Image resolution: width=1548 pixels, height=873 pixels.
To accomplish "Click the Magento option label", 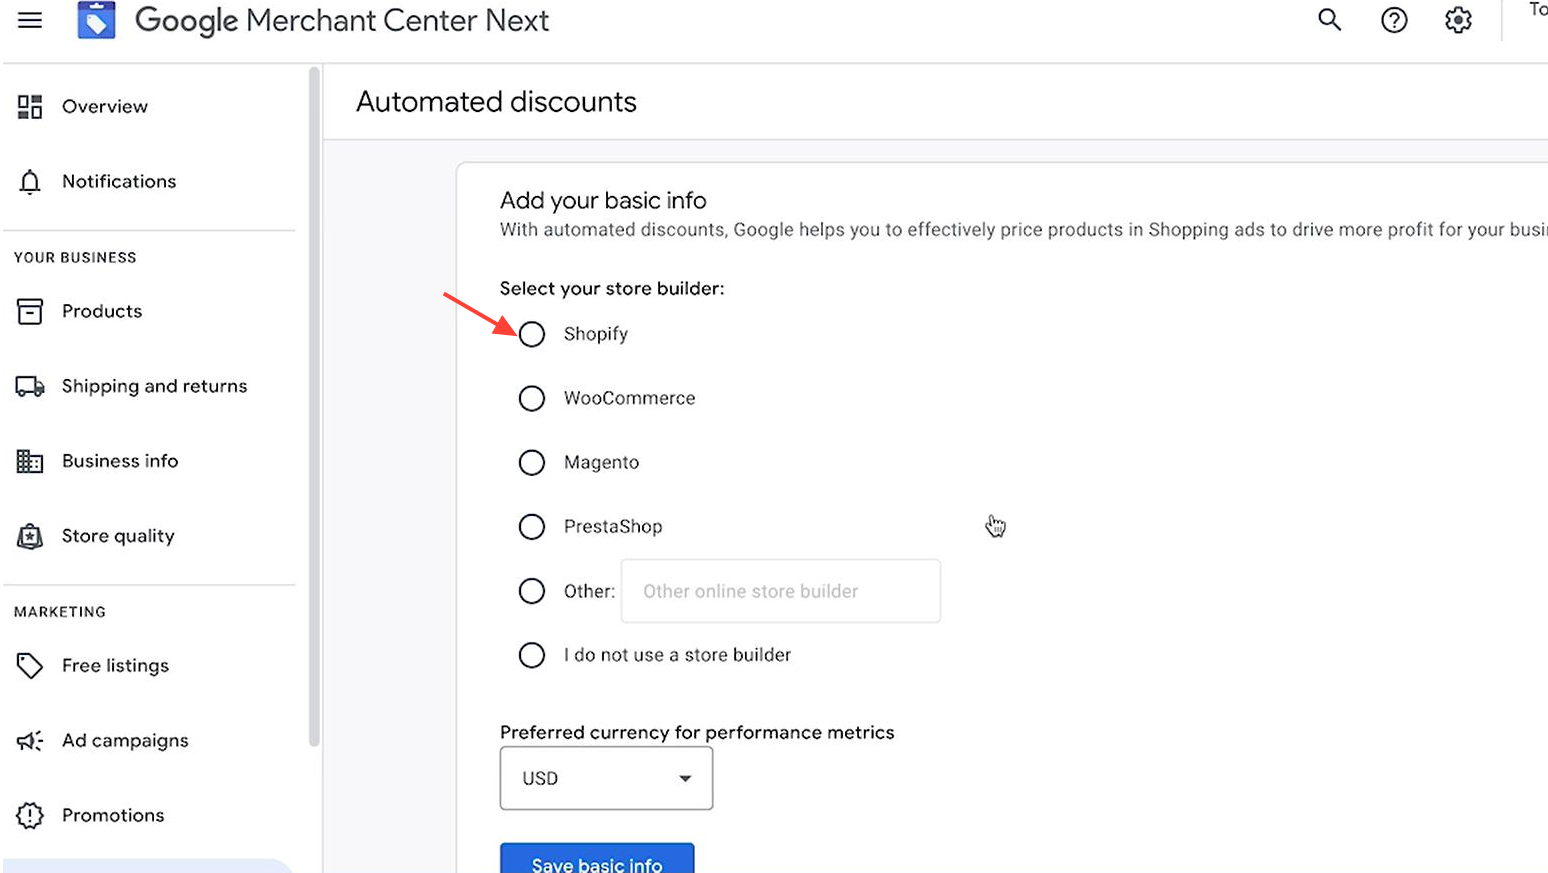I will [601, 463].
